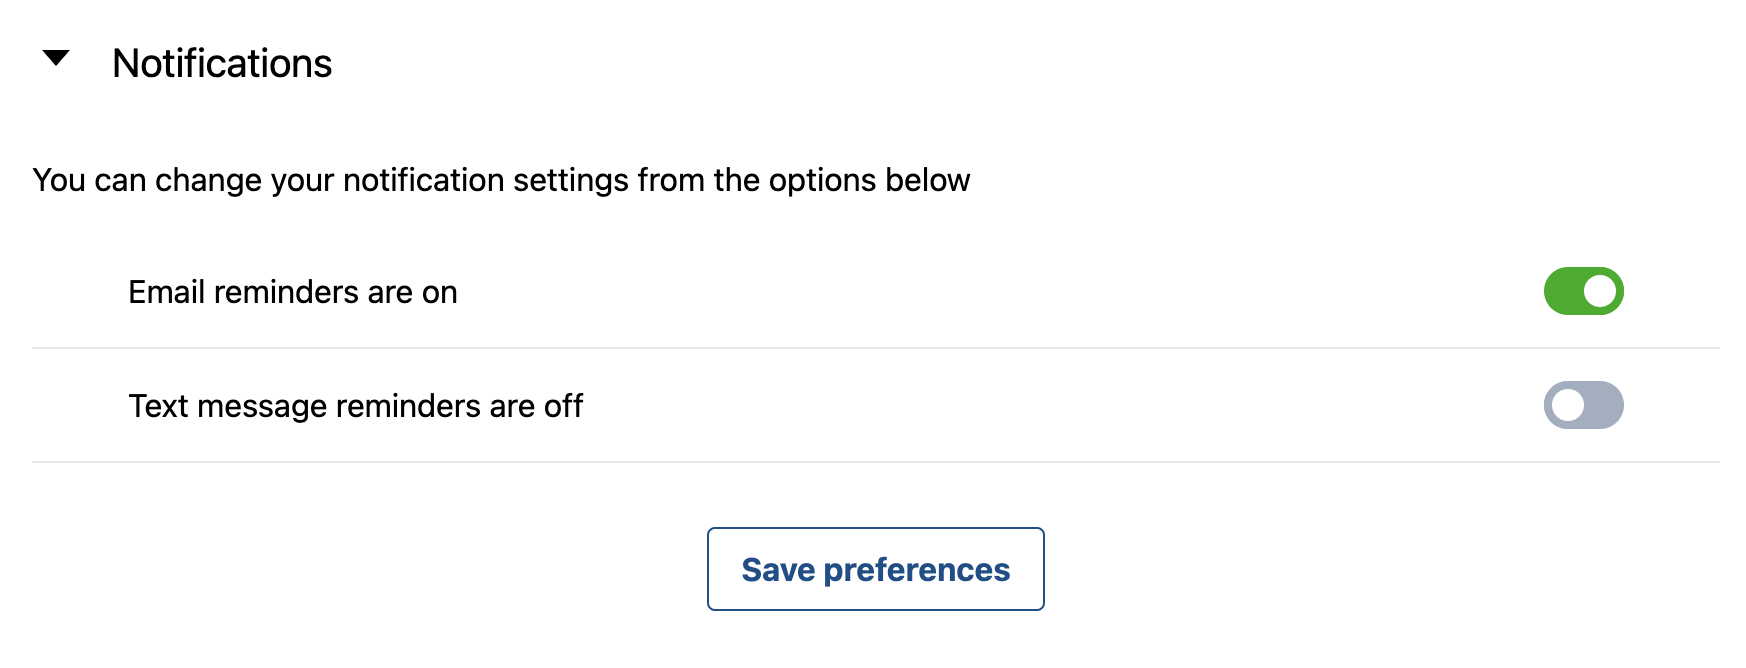Click the downward-pointing triangle icon at the top

coord(56,59)
